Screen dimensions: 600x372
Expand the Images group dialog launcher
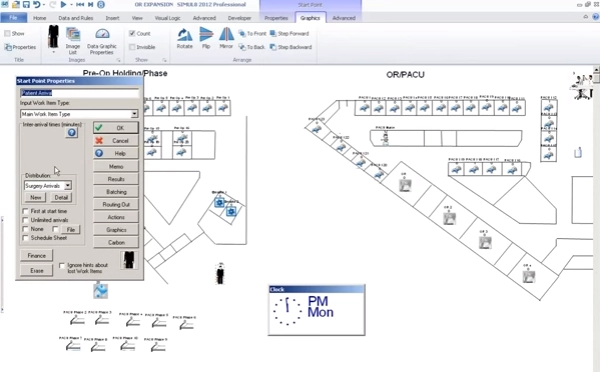[119, 60]
